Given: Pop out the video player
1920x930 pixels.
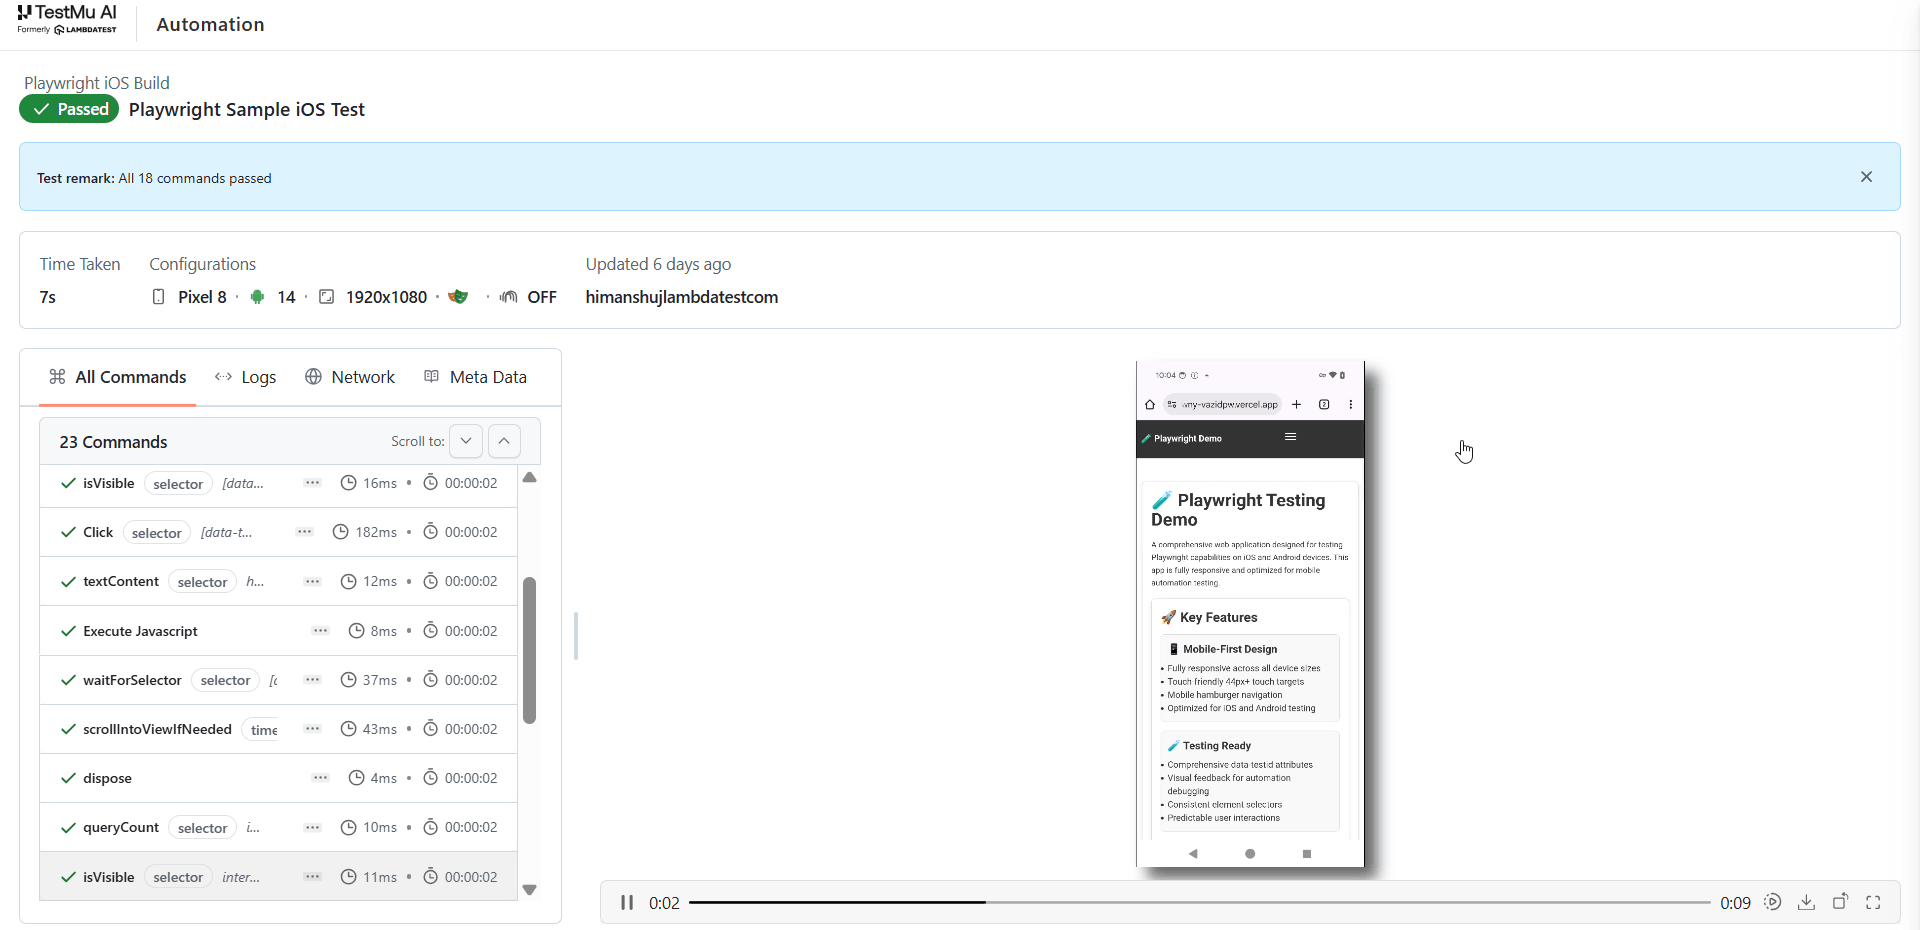Looking at the screenshot, I should pyautogui.click(x=1840, y=902).
